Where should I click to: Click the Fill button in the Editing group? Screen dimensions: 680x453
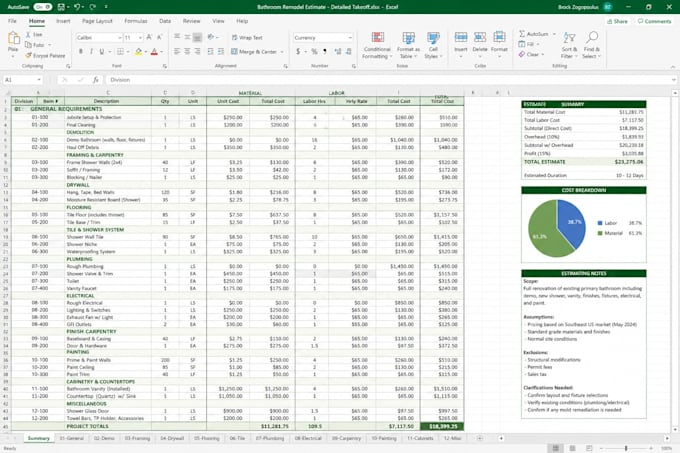[x=529, y=44]
